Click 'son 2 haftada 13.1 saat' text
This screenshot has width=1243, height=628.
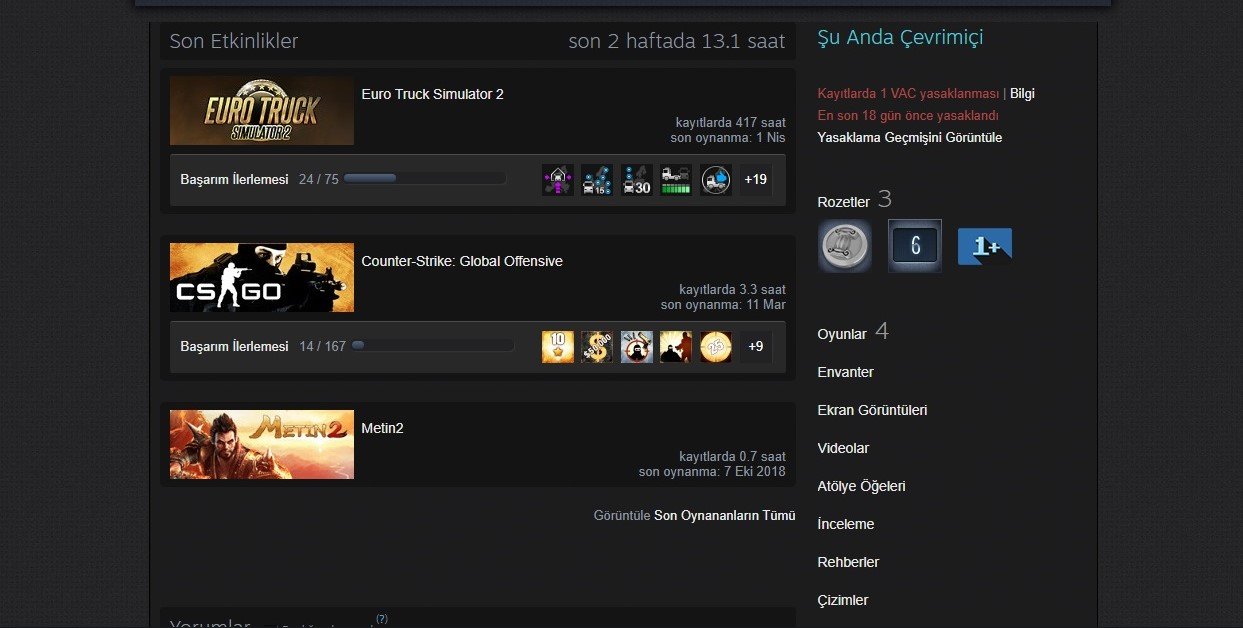(x=677, y=42)
